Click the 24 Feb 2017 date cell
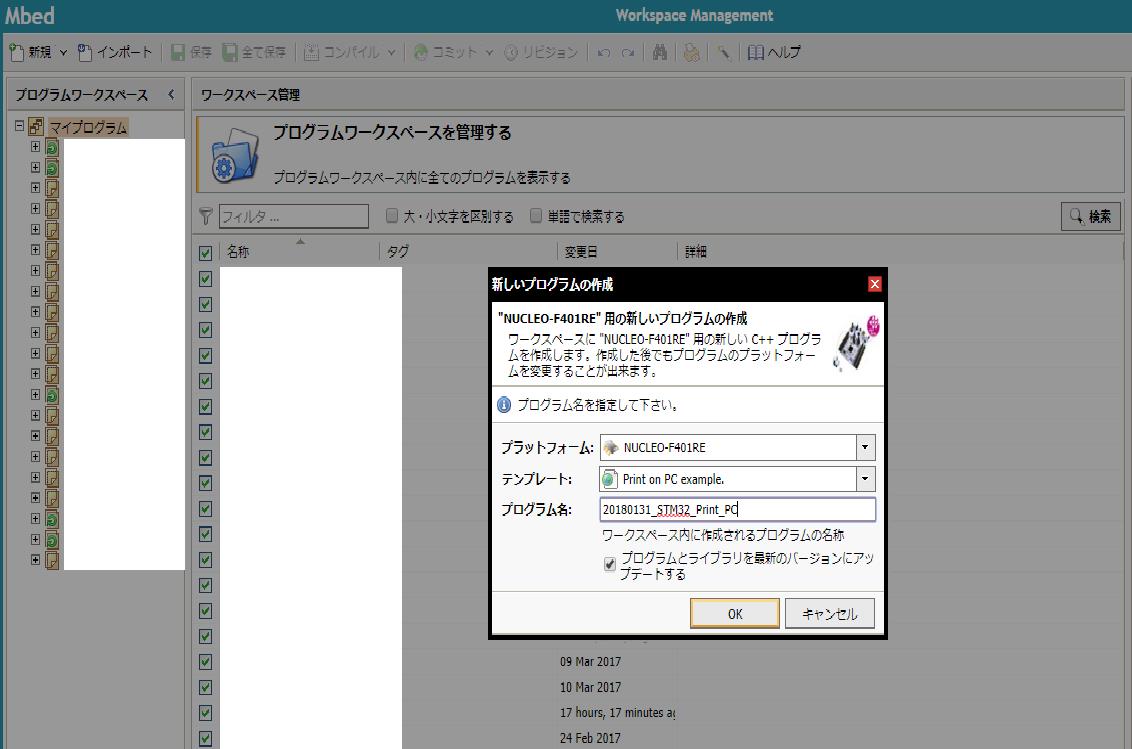The width and height of the screenshot is (1132, 749). (x=590, y=738)
